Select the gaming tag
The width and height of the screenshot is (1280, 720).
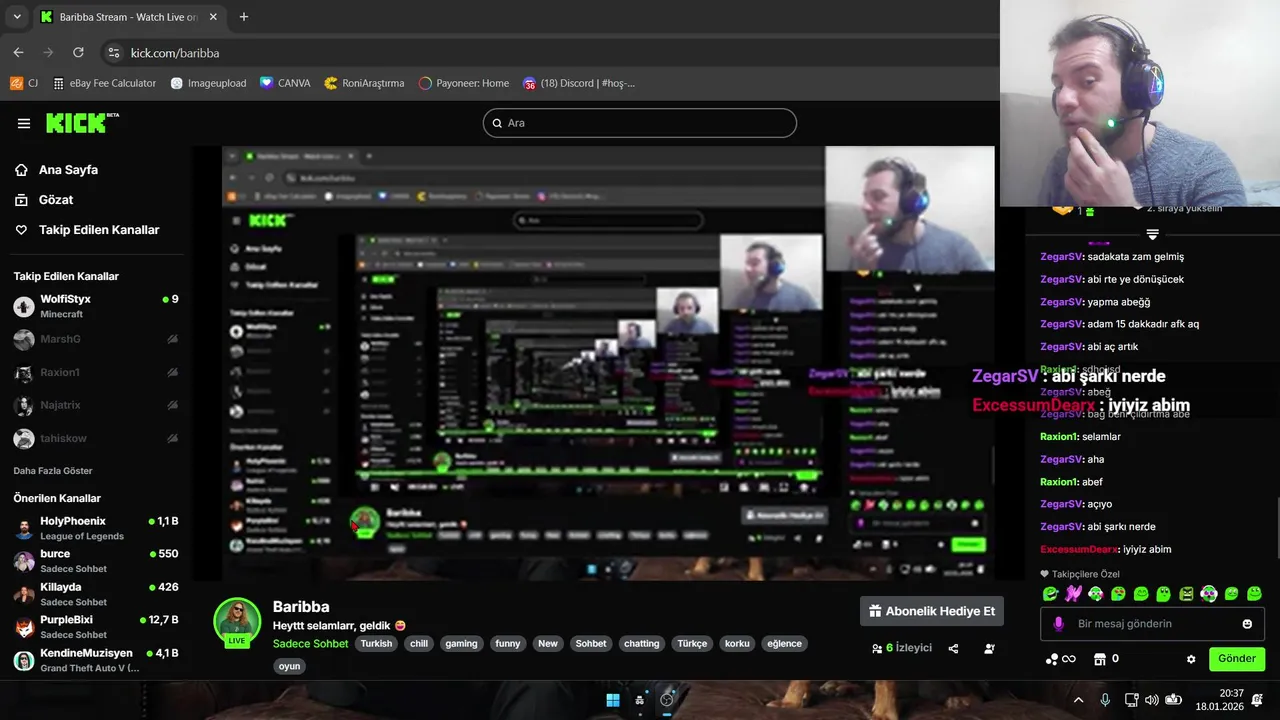[462, 644]
